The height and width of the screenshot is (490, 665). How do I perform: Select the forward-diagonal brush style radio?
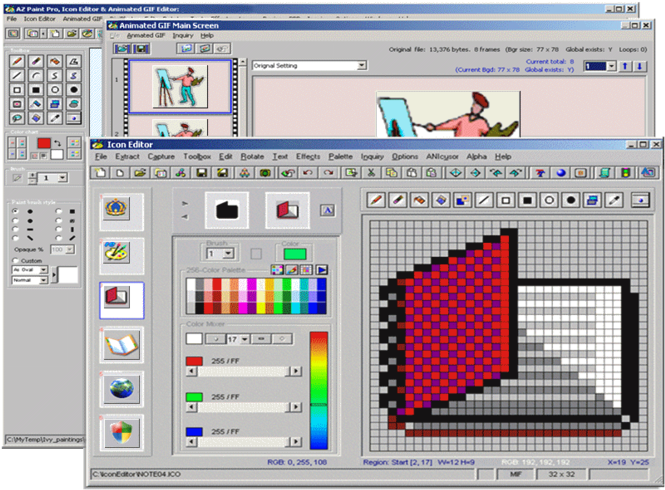pyautogui.click(x=59, y=238)
